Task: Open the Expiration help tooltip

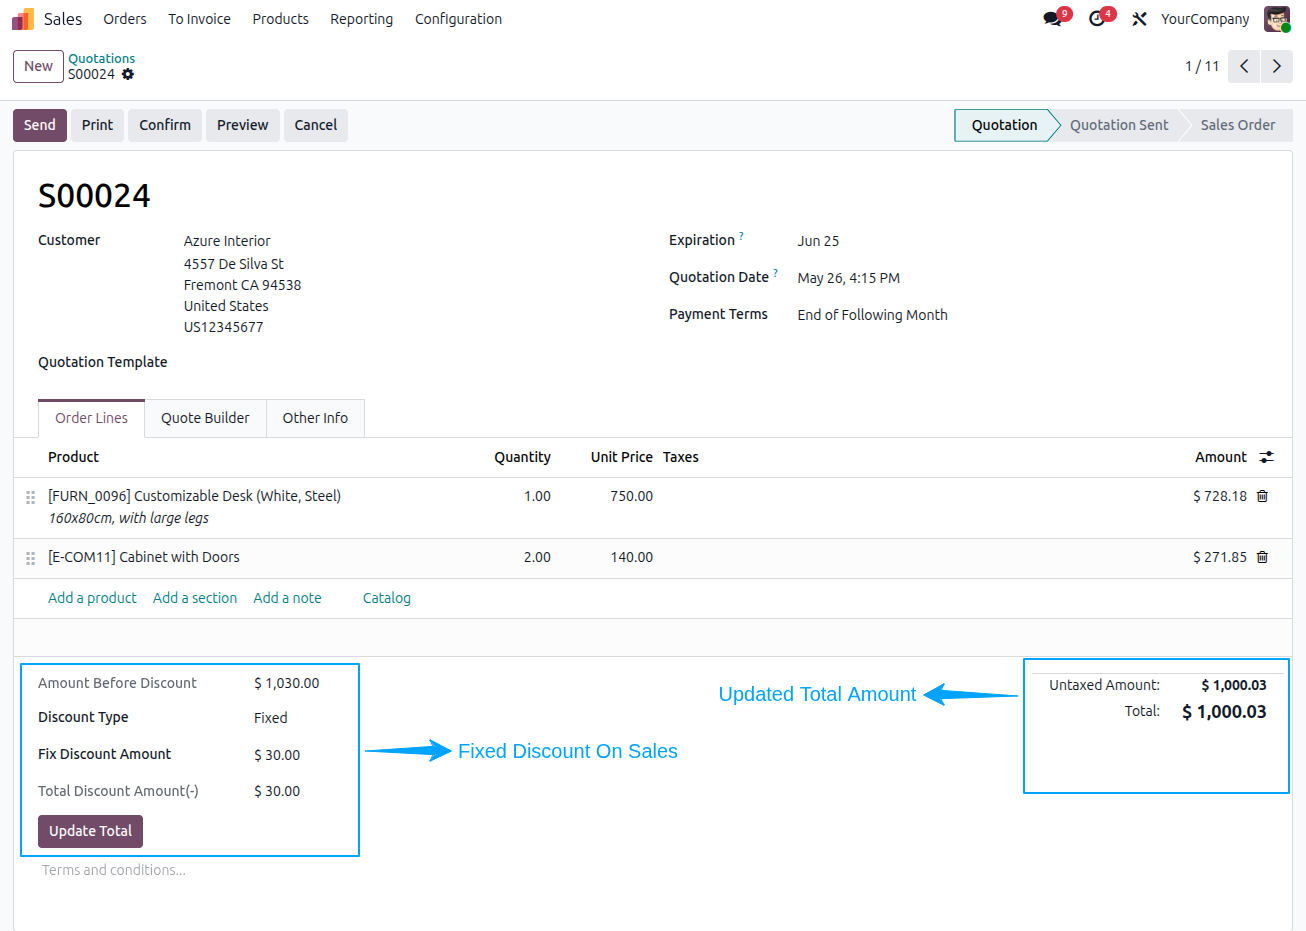Action: coord(741,236)
